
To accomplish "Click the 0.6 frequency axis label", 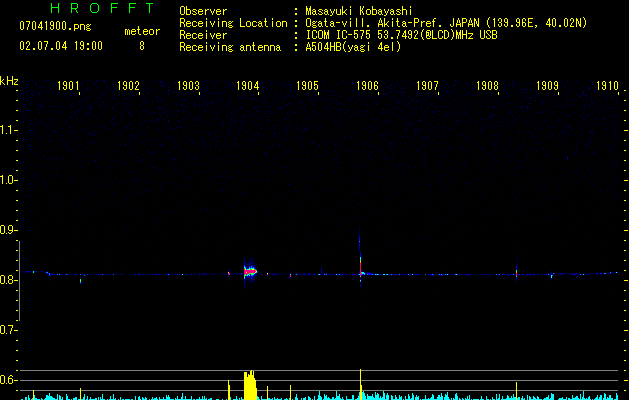I will (8, 380).
